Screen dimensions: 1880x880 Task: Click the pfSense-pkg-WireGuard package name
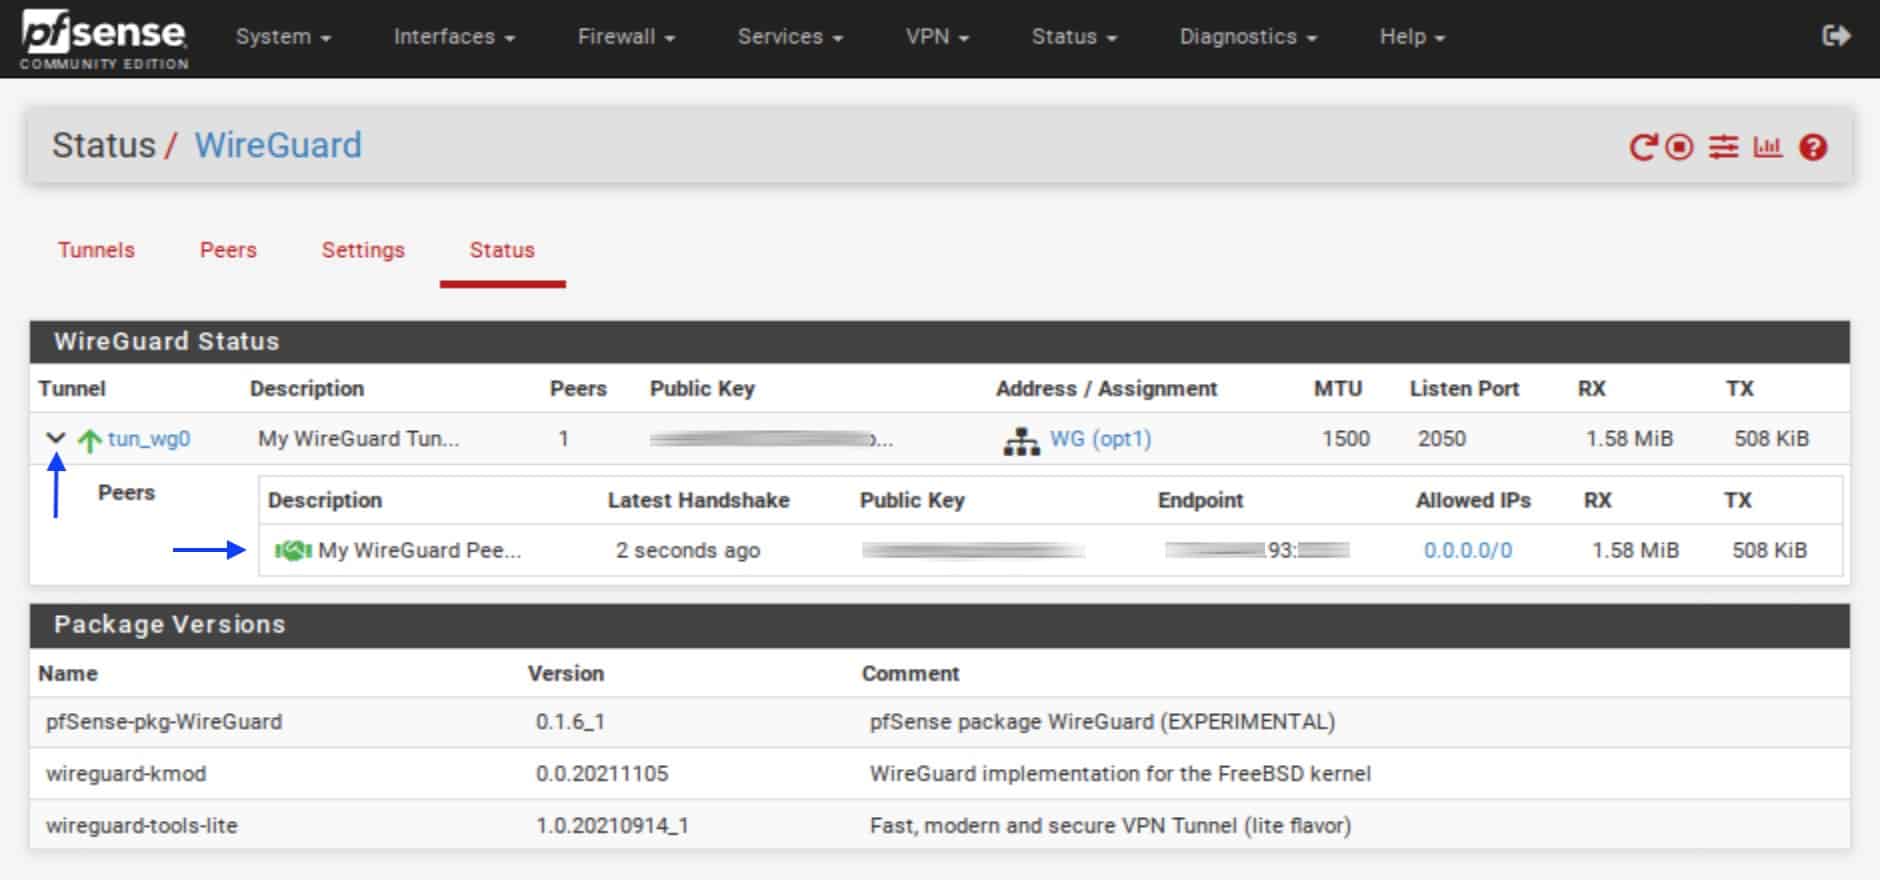164,722
